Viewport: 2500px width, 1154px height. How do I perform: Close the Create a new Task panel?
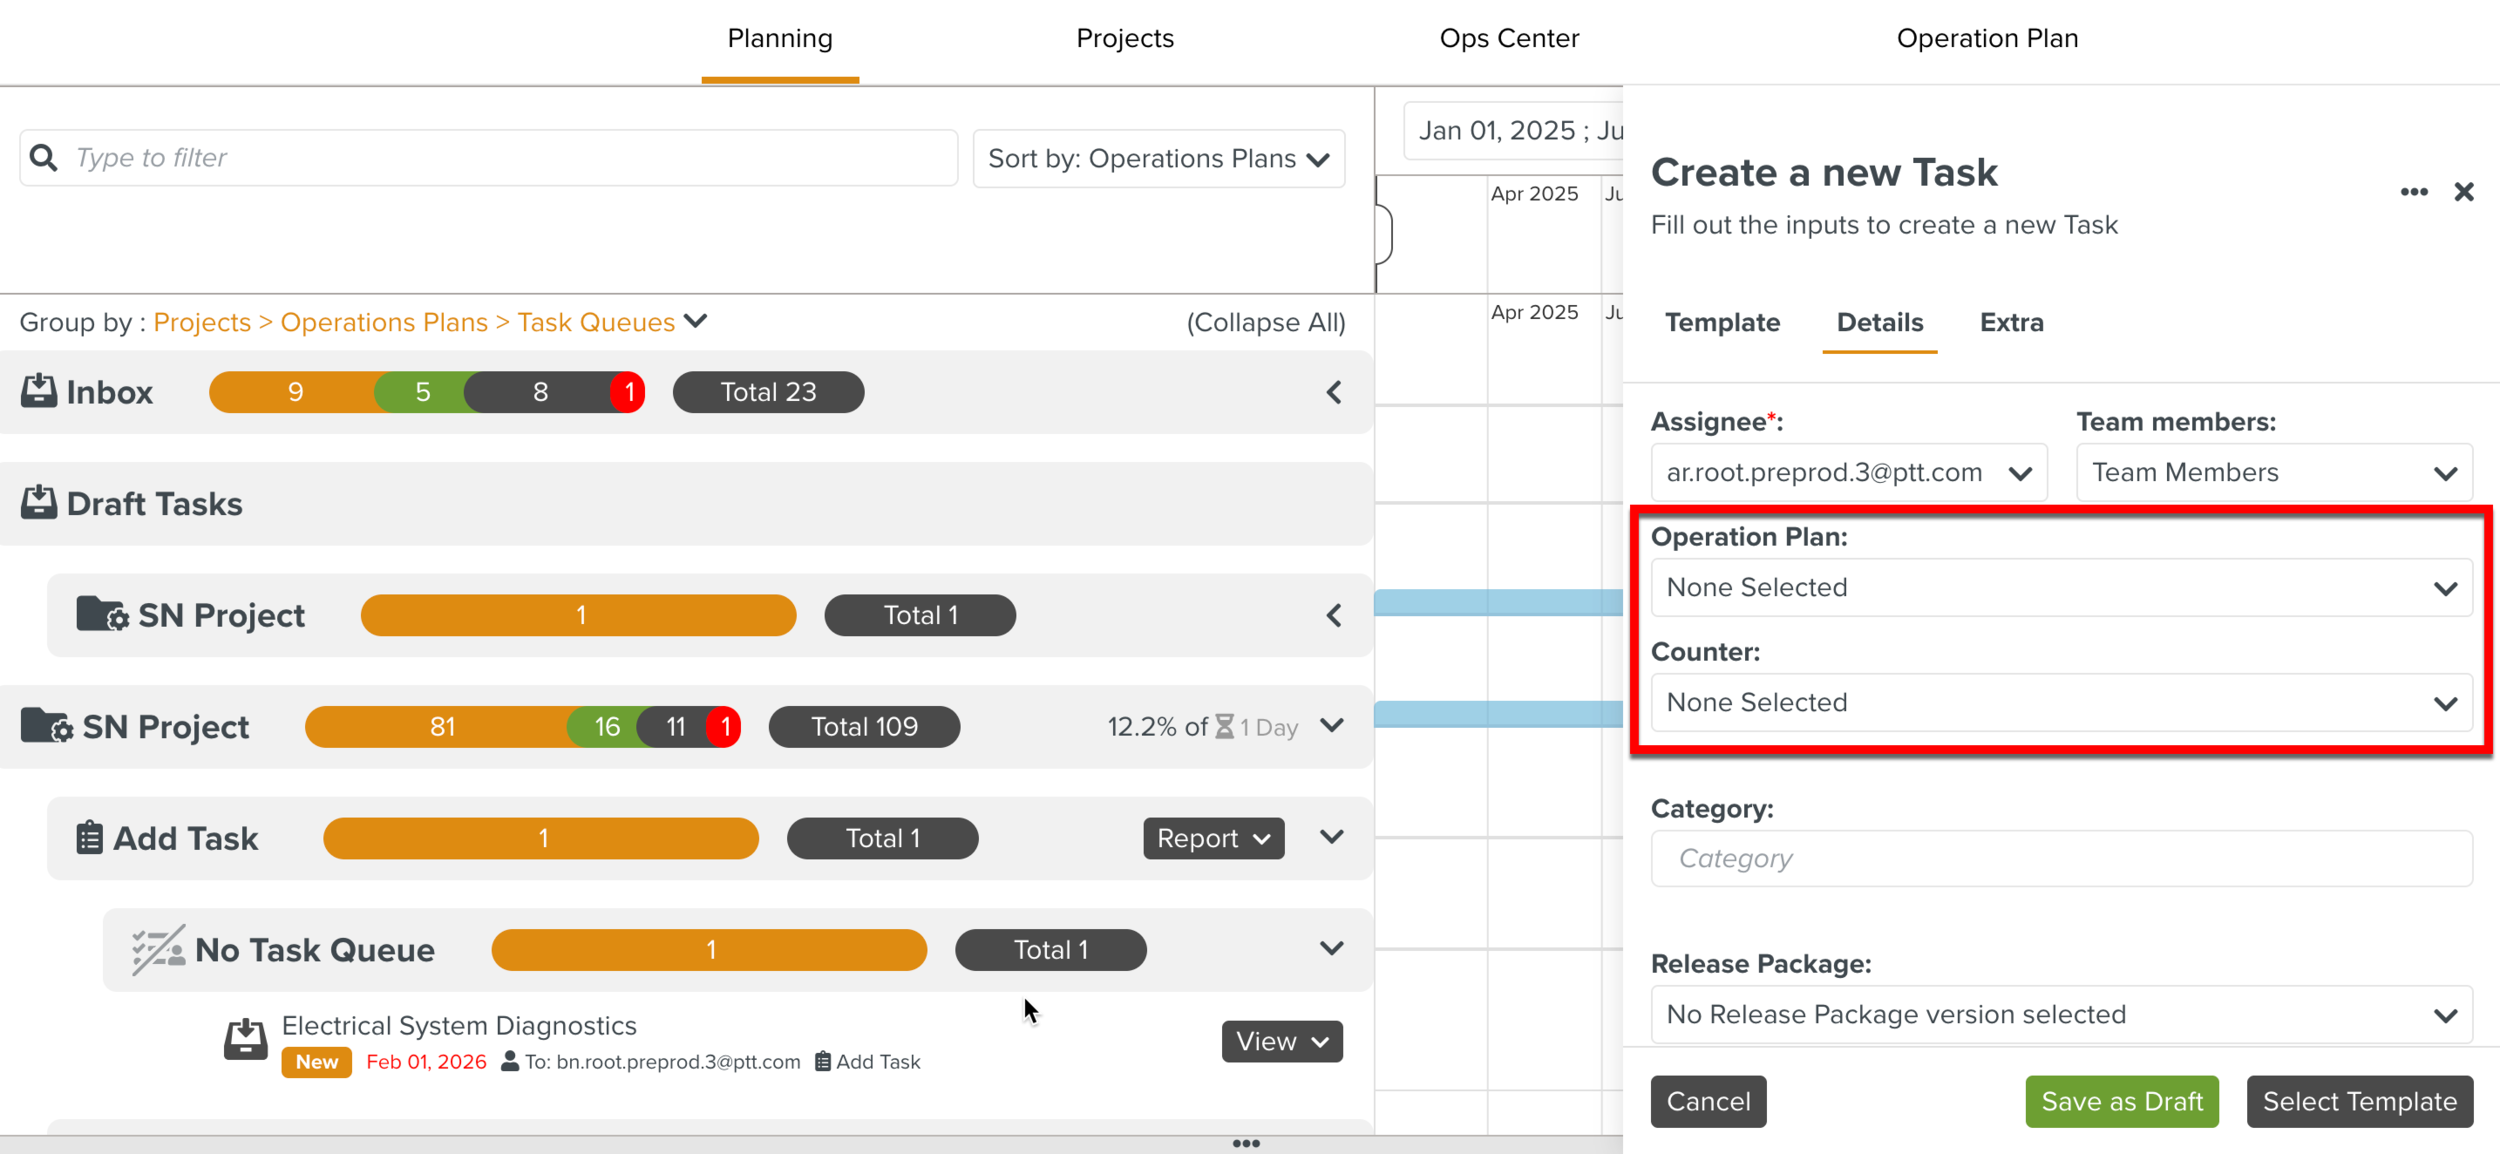2463,192
